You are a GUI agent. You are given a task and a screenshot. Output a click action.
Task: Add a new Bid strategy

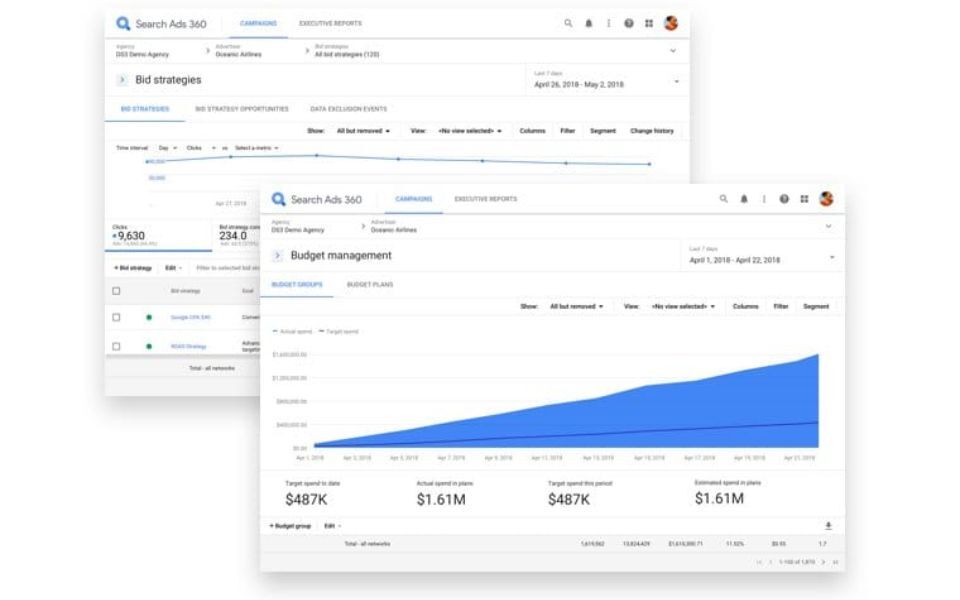[x=133, y=268]
